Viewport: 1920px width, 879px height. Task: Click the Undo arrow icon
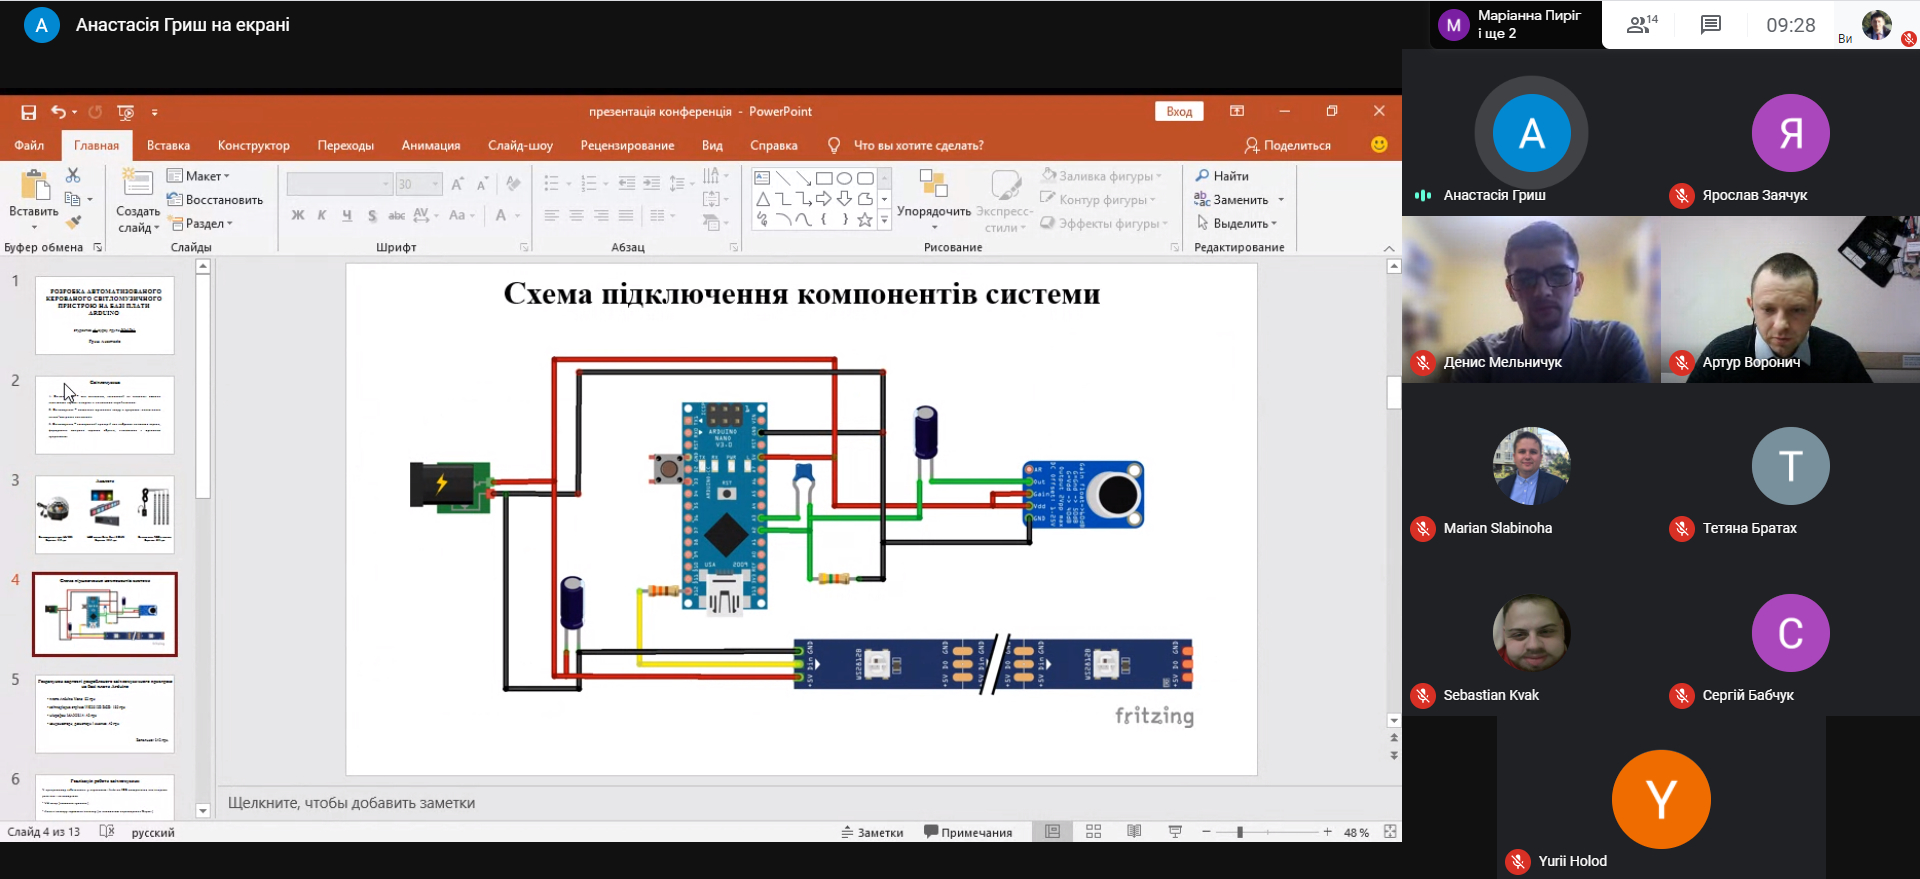click(x=59, y=112)
